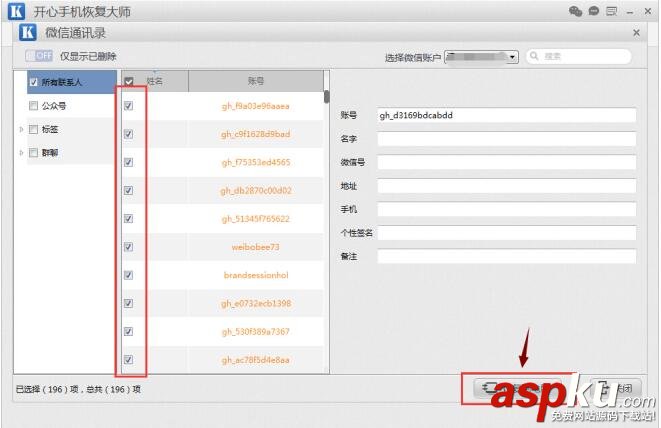Screen dimensions: 661x428
Task: Toggle the select-all checkbox in the table header
Action: pos(129,81)
